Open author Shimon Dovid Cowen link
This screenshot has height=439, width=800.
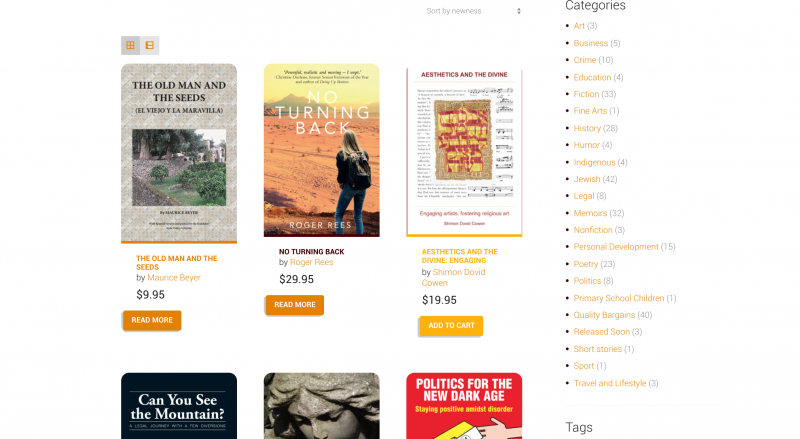pos(454,277)
